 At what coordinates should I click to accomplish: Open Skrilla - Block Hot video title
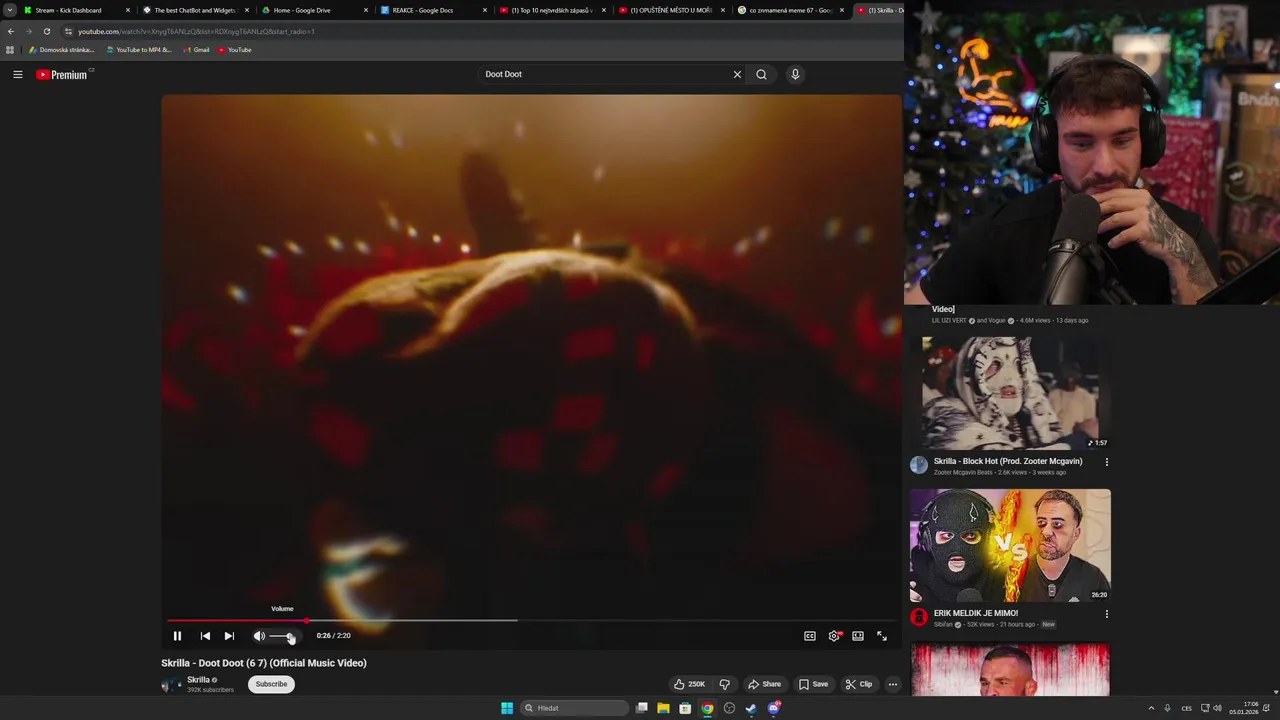pyautogui.click(x=1008, y=462)
